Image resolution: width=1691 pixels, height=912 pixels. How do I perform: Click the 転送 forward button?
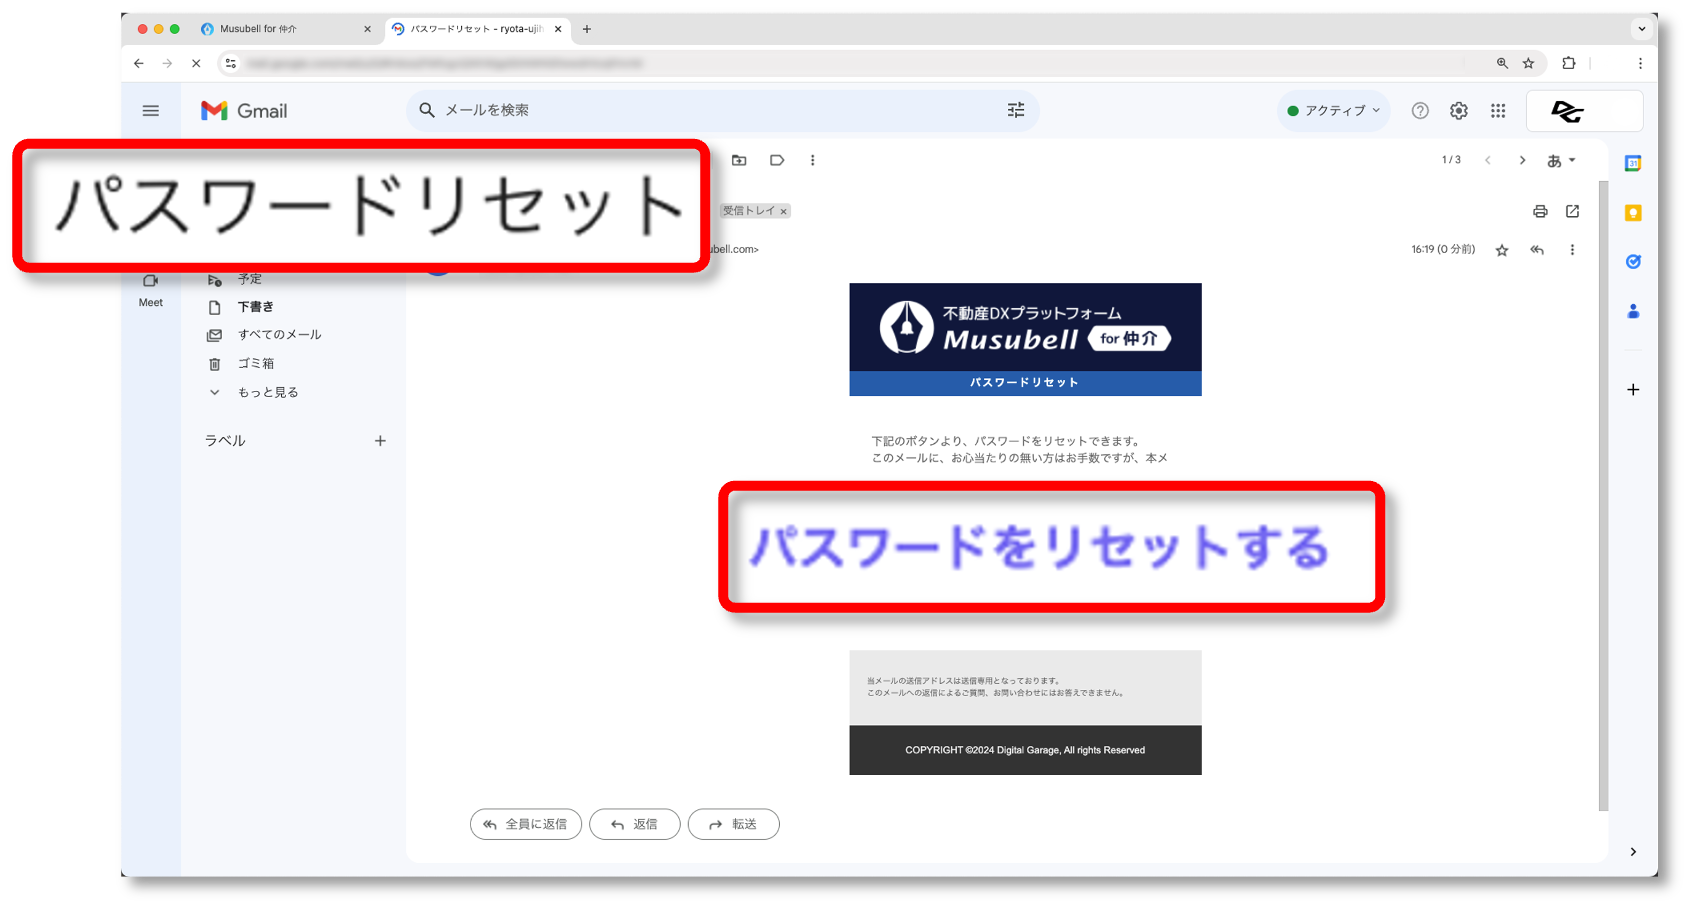(x=734, y=824)
